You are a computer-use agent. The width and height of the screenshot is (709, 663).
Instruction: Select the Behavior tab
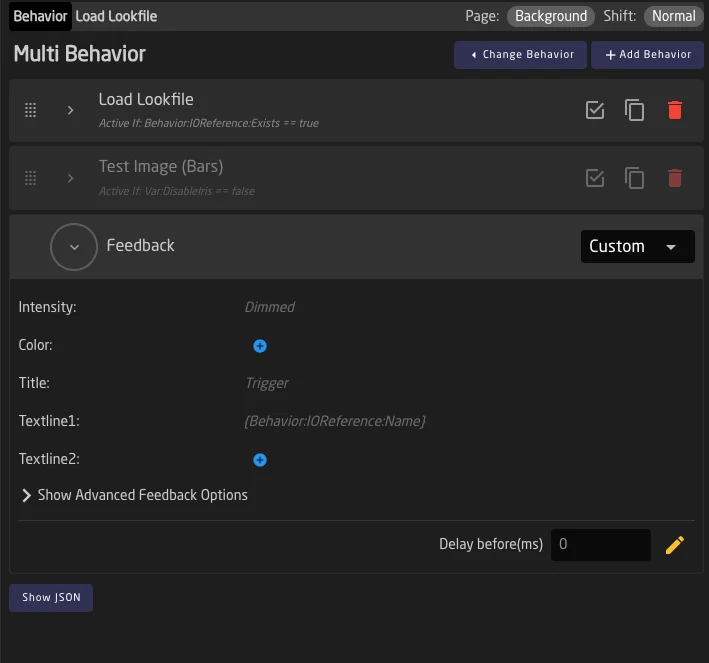coord(40,16)
